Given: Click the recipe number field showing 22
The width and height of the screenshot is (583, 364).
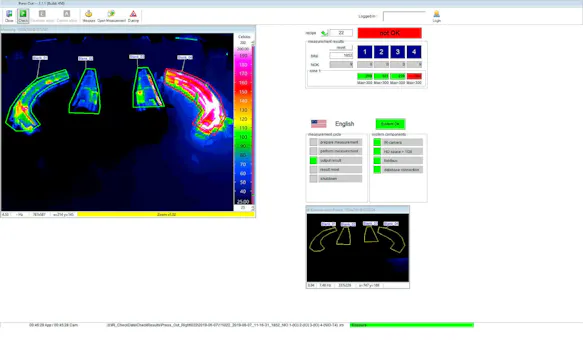Looking at the screenshot, I should 341,33.
